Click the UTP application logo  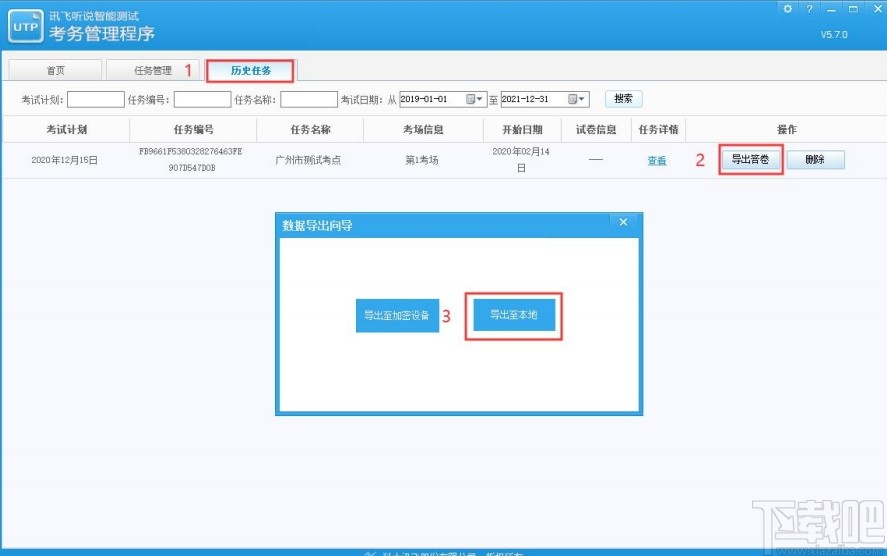(25, 26)
